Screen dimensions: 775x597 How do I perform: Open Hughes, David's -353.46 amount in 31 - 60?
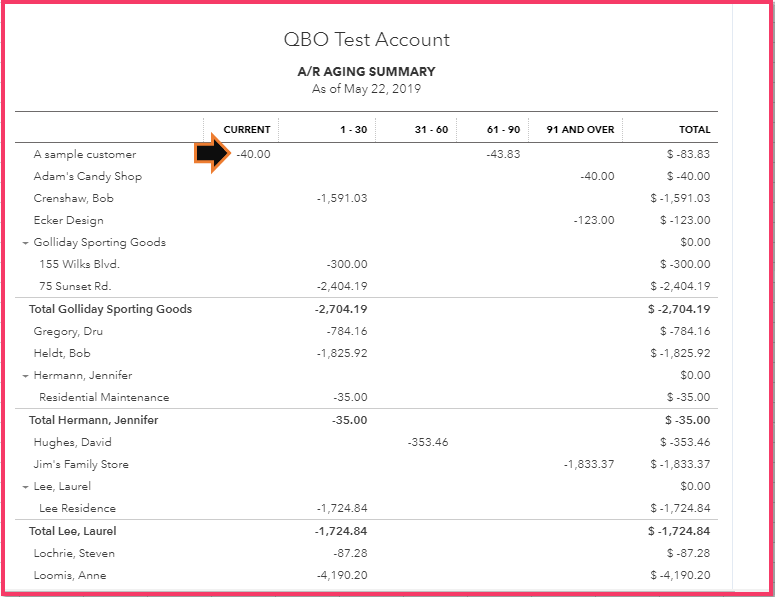(428, 442)
